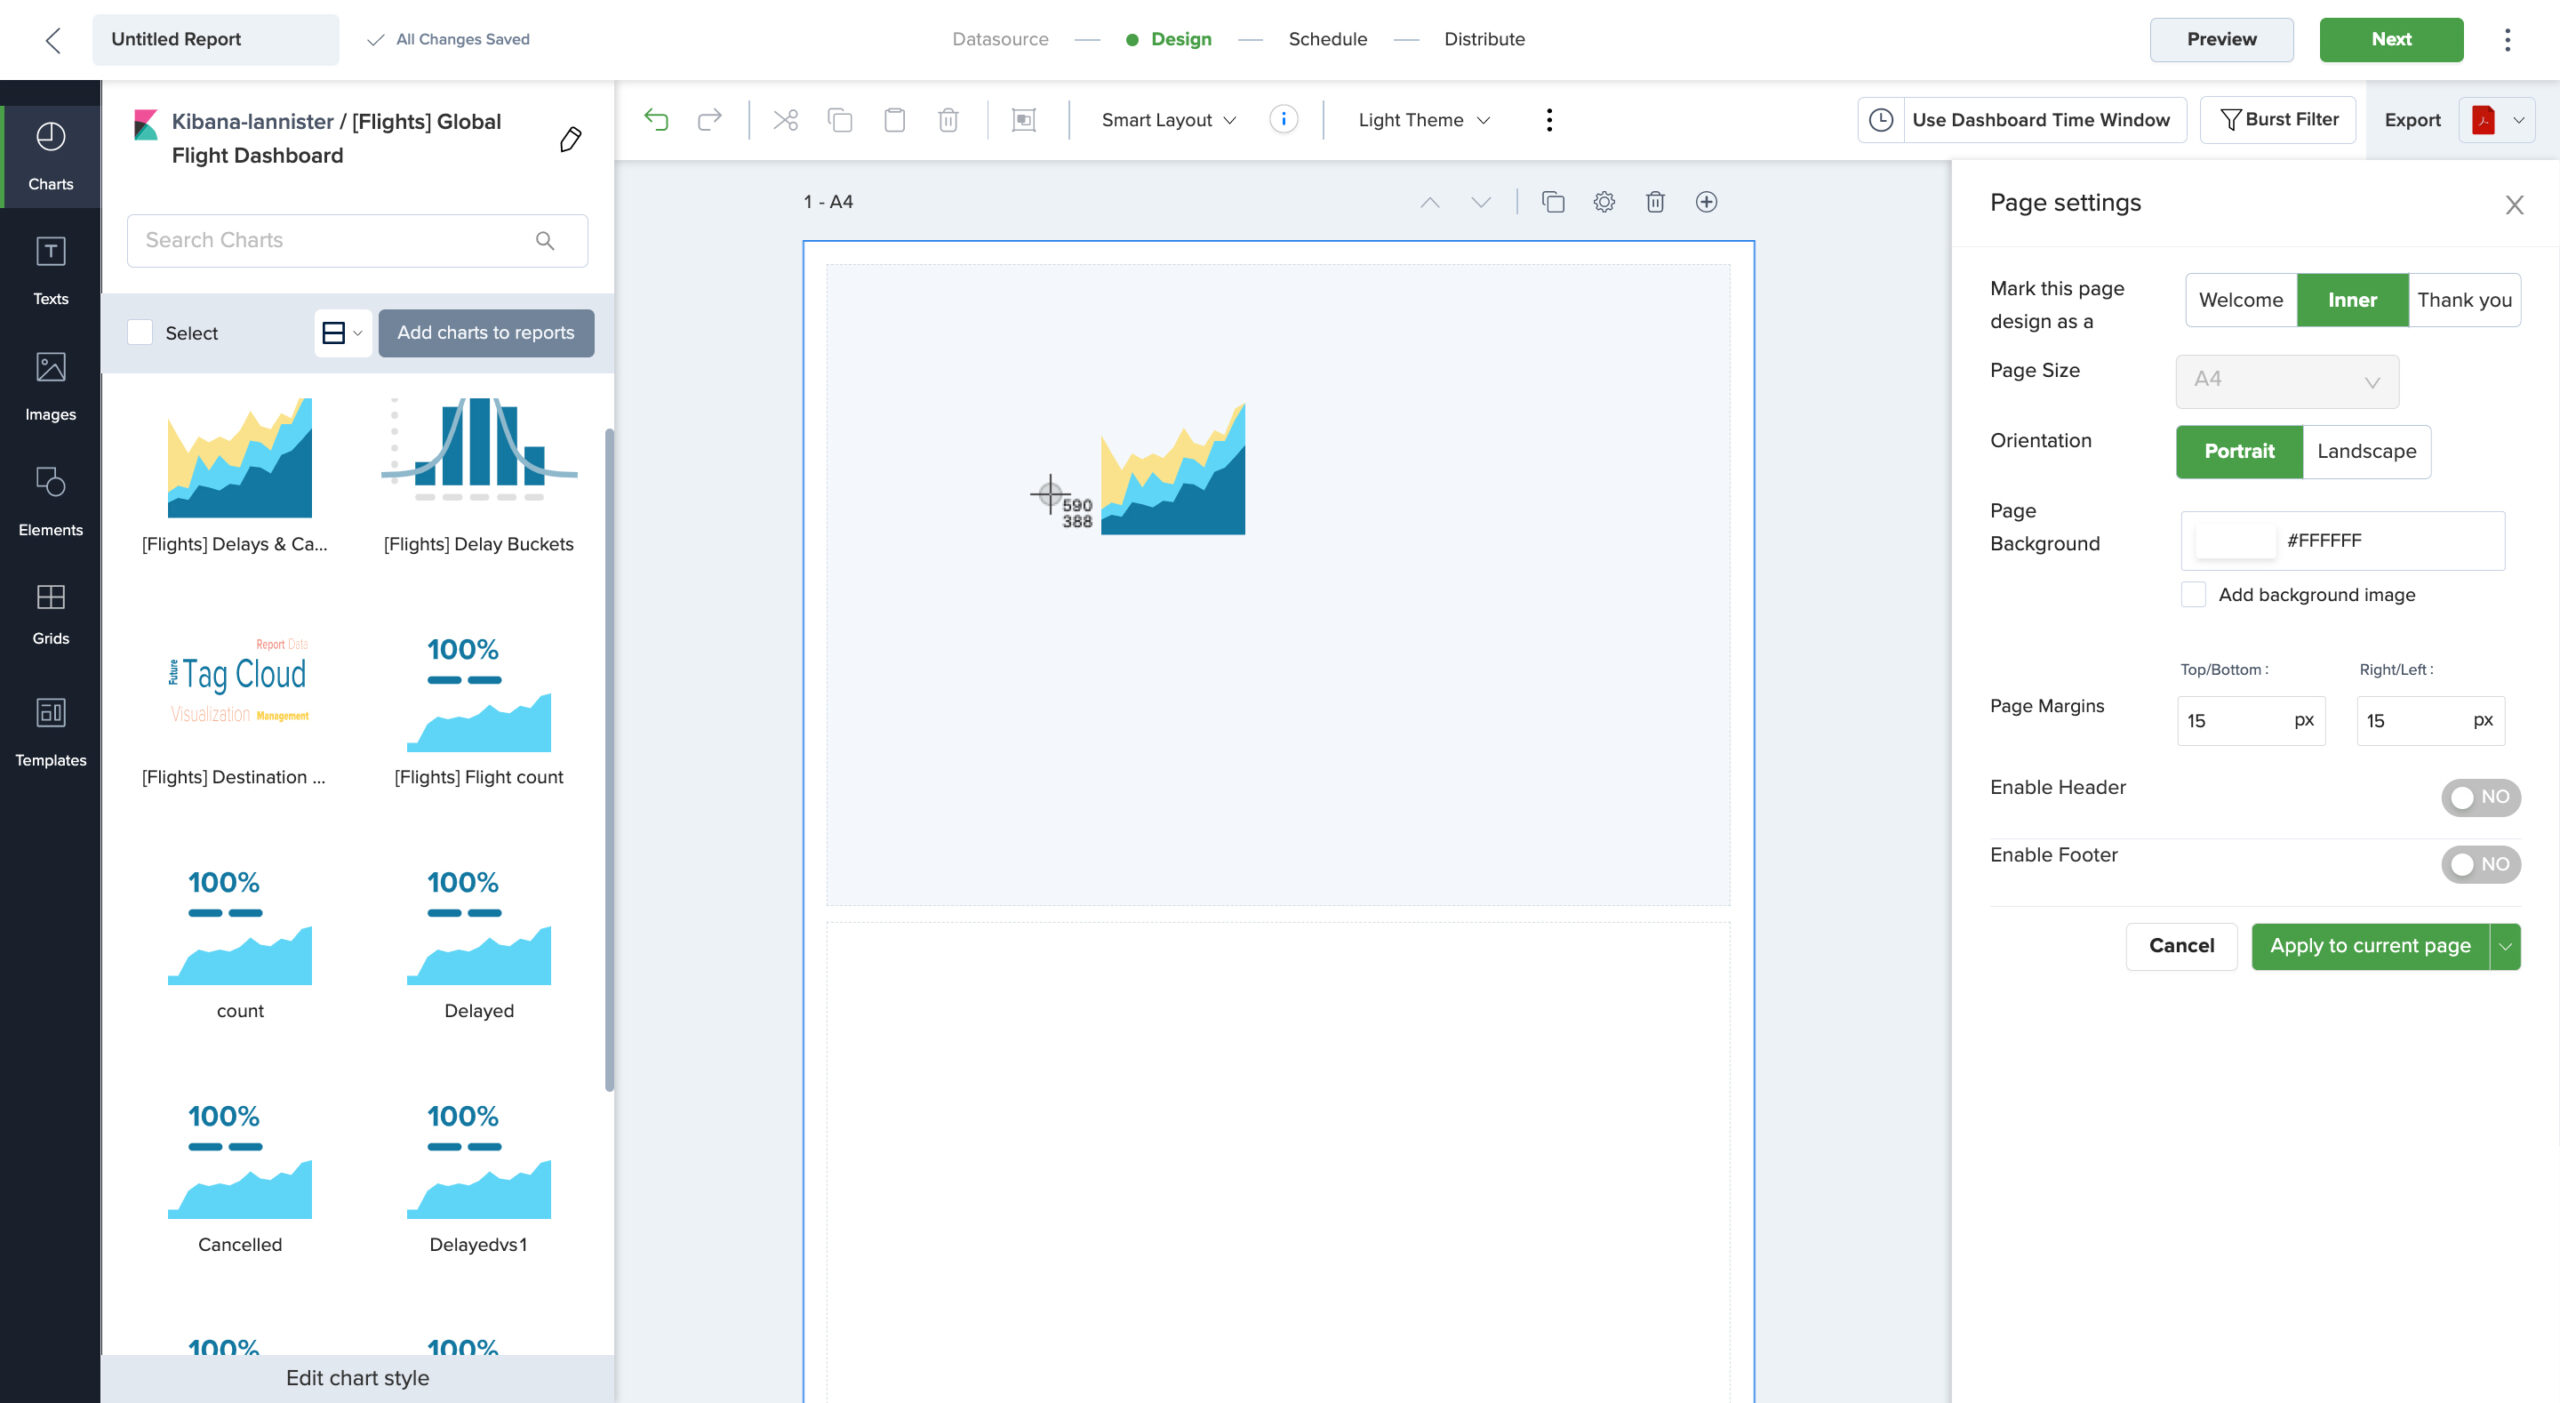
Task: Open the Page Size A4 dropdown
Action: pos(2287,382)
